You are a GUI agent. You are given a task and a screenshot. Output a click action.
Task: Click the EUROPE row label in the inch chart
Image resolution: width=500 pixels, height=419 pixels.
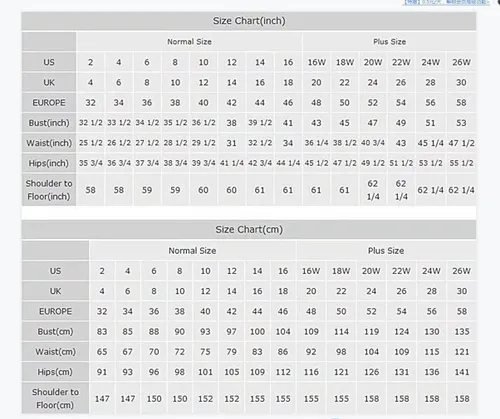49,103
